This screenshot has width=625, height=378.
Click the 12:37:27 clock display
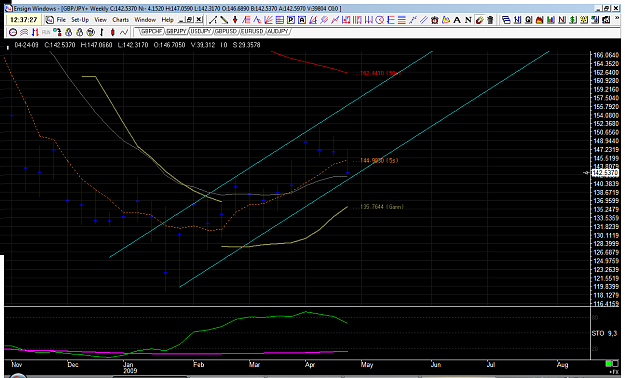point(24,20)
